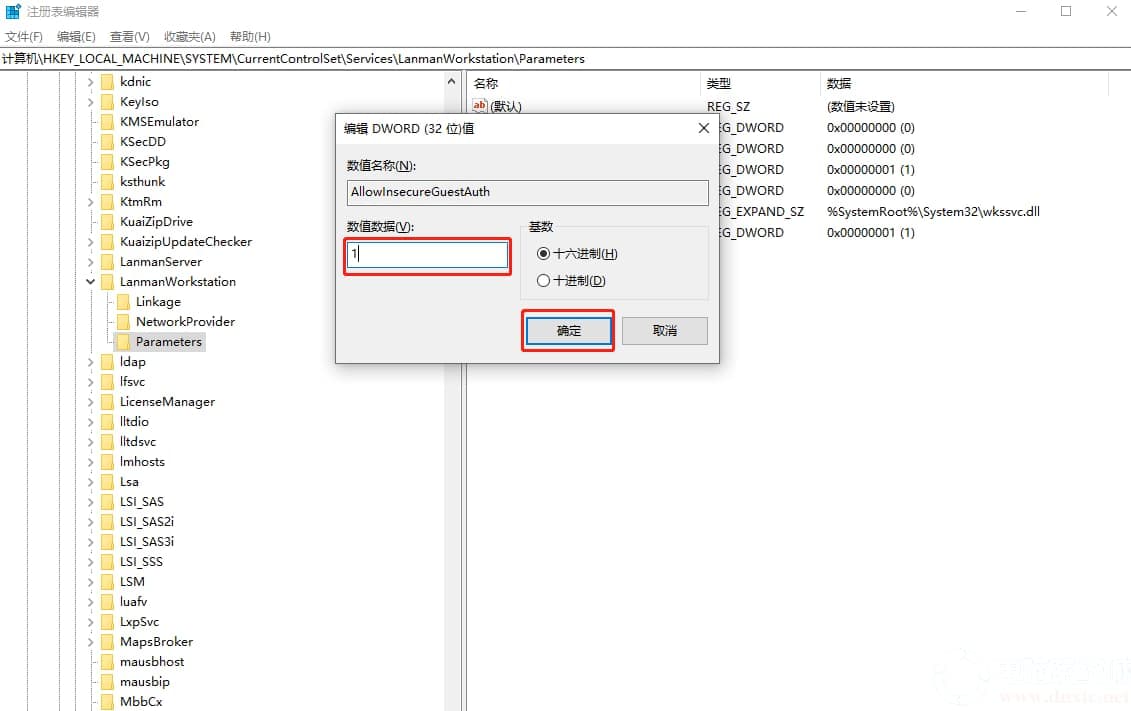Click the 数值名称 AllowInsecureGuestAuth field
The height and width of the screenshot is (711, 1131).
tap(527, 192)
